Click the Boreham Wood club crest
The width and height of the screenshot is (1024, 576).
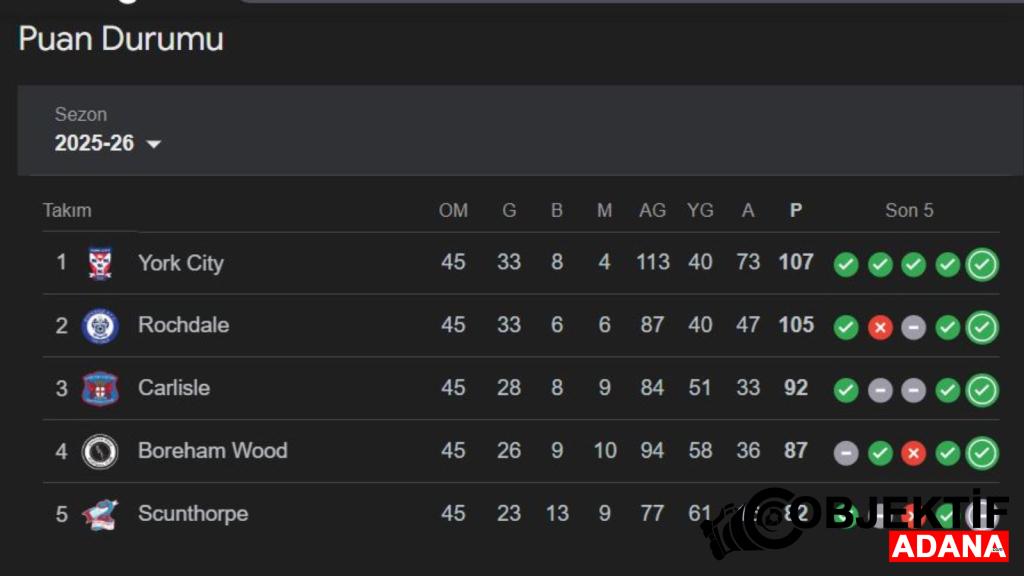[x=100, y=451]
